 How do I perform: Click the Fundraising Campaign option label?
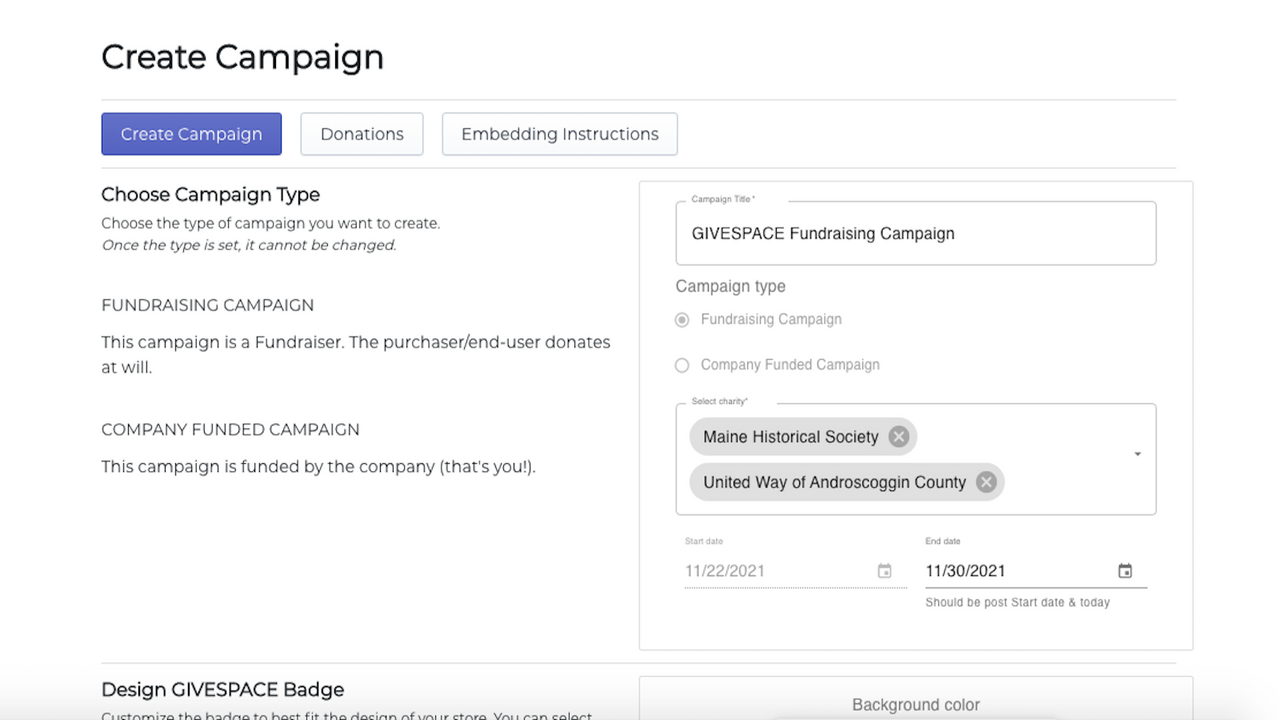771,319
